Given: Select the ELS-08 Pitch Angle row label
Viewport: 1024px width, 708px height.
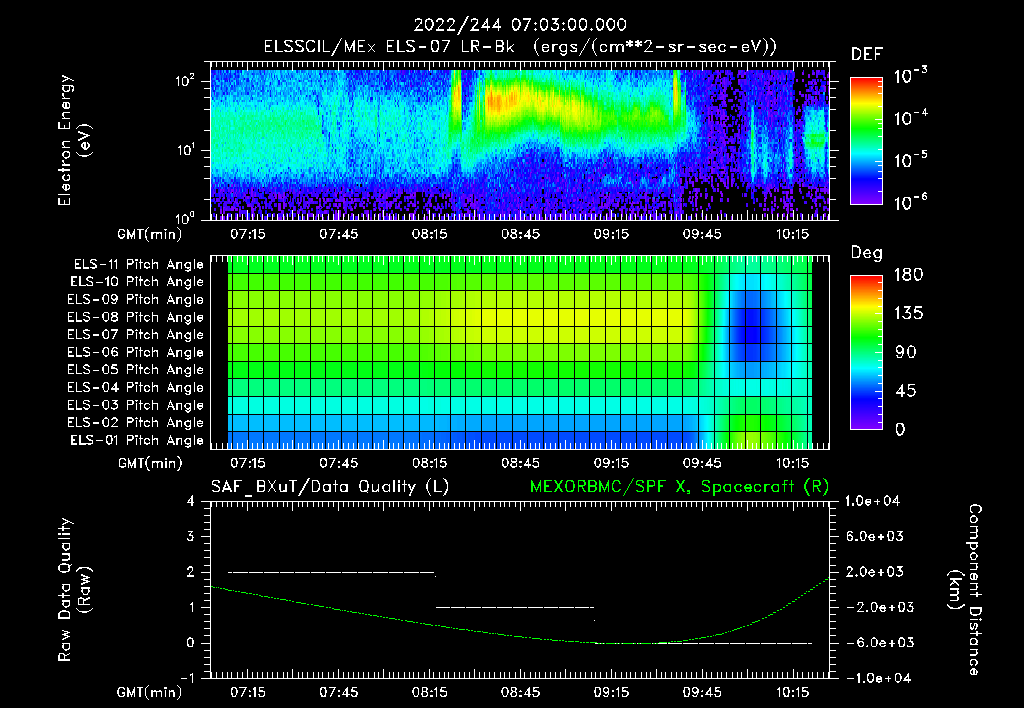Looking at the screenshot, I should click(x=135, y=317).
